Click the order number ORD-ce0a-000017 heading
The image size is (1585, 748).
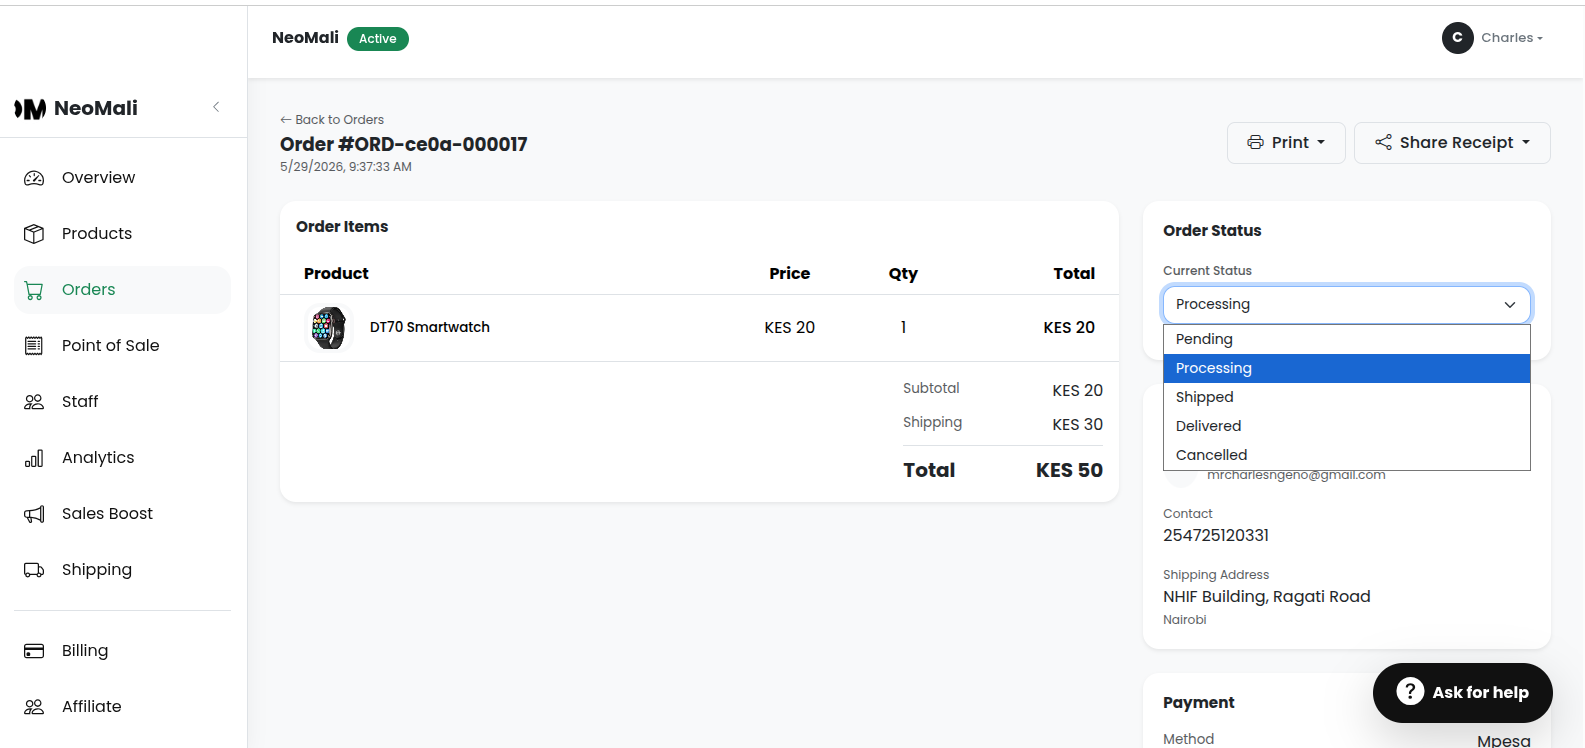[x=403, y=144]
